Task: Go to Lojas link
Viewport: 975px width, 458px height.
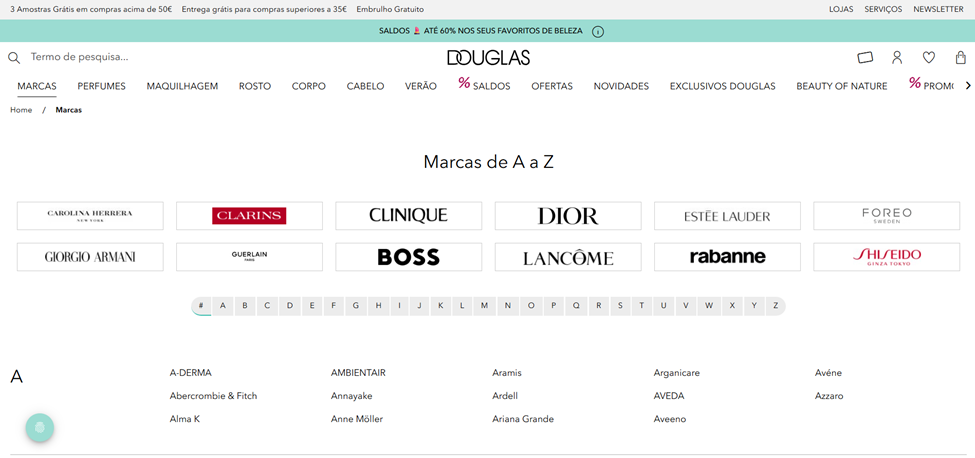Action: click(x=841, y=9)
